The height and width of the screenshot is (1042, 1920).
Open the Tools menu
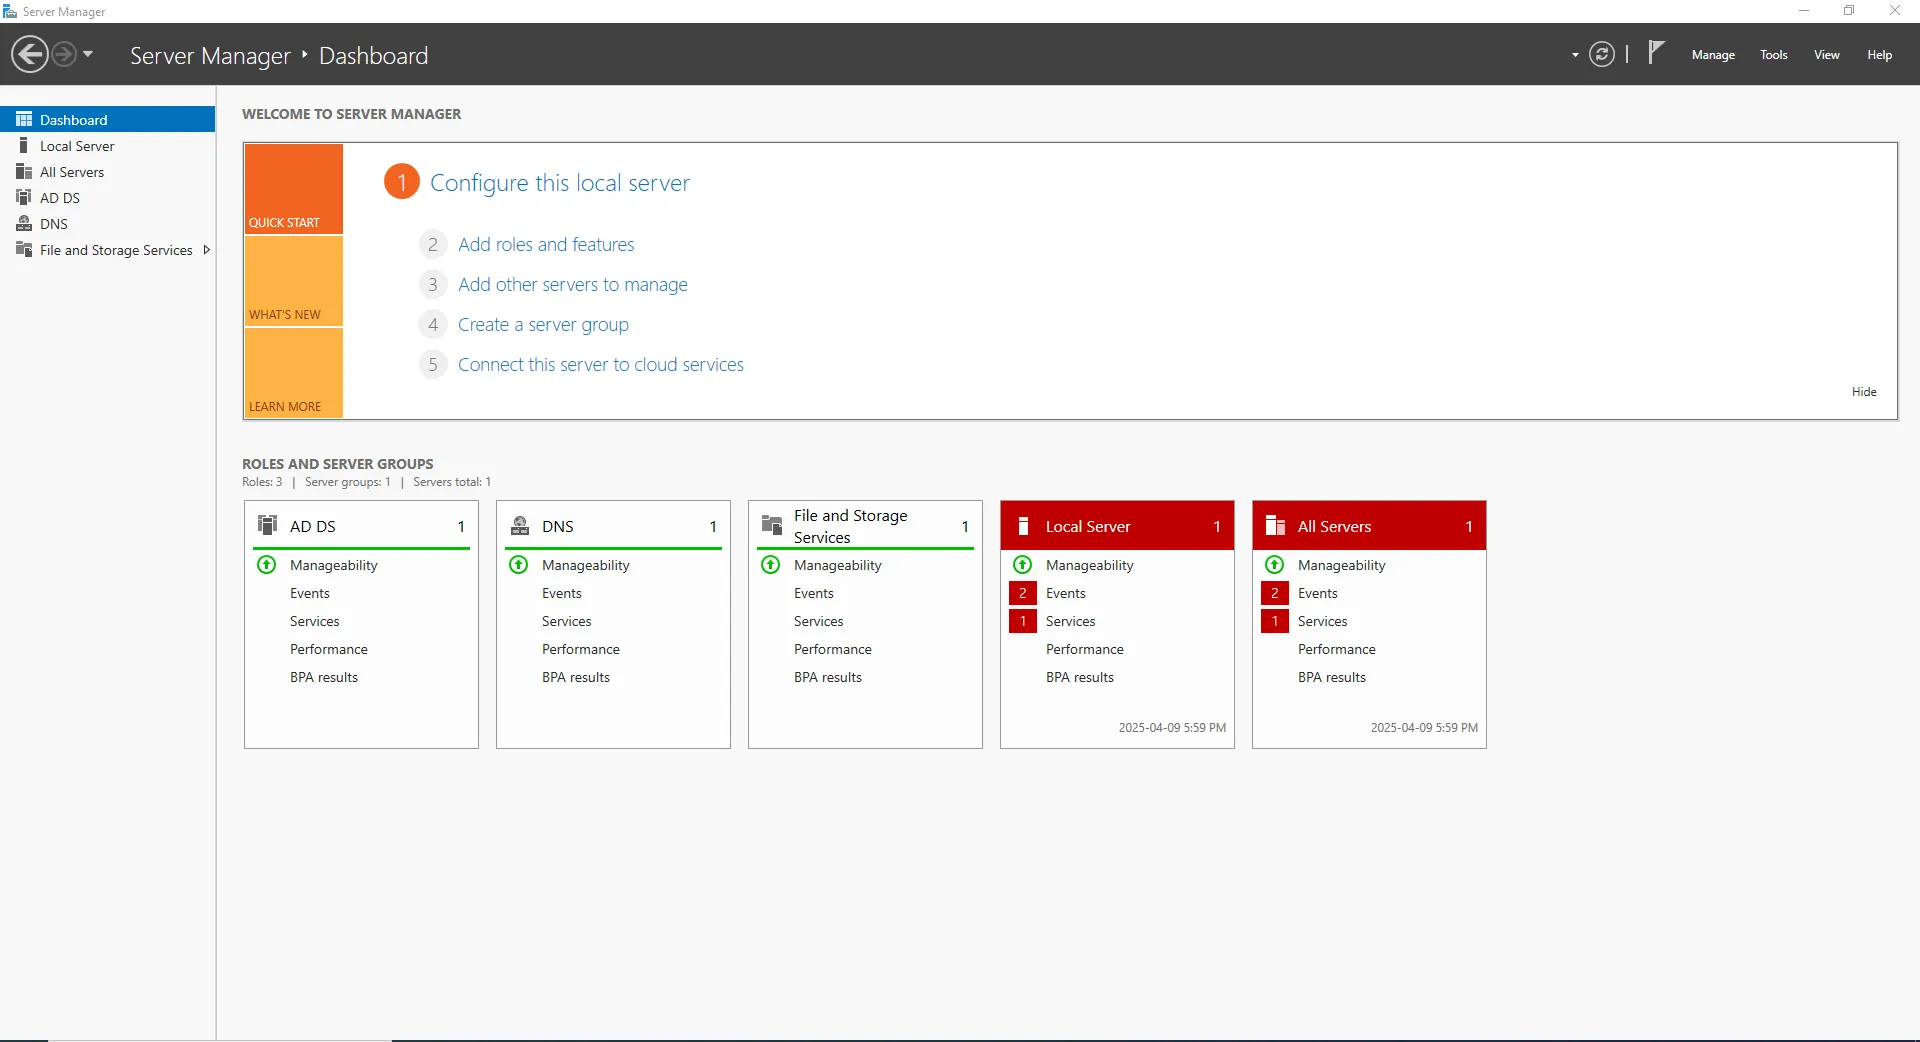1774,55
